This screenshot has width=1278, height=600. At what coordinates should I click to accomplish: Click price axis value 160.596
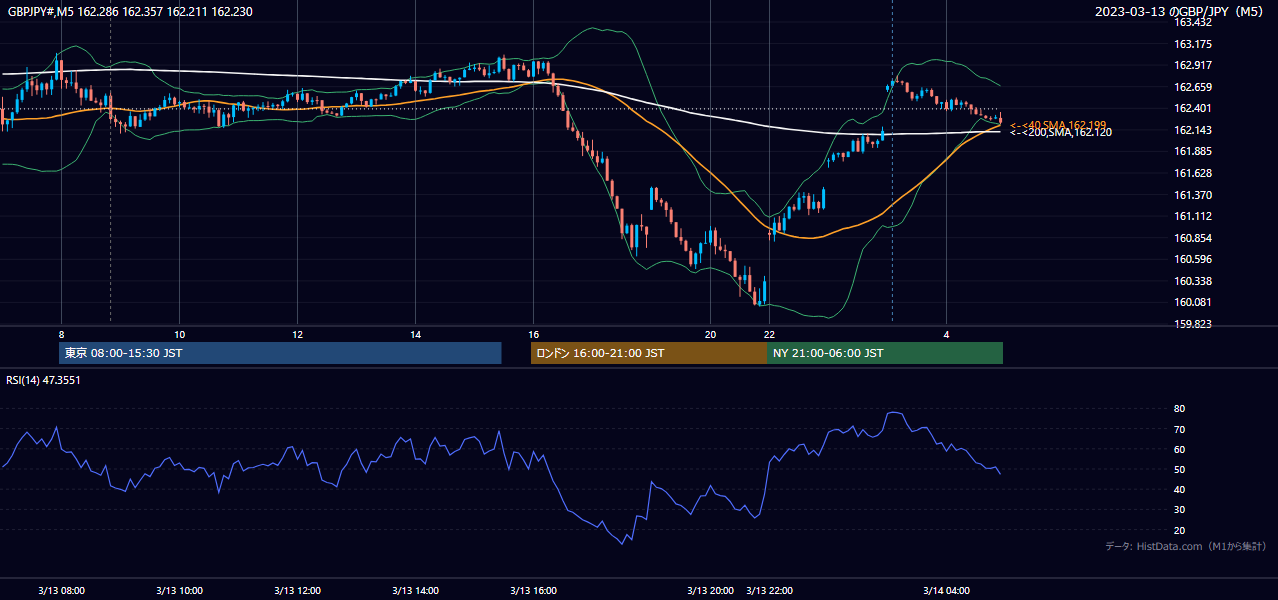[1193, 259]
